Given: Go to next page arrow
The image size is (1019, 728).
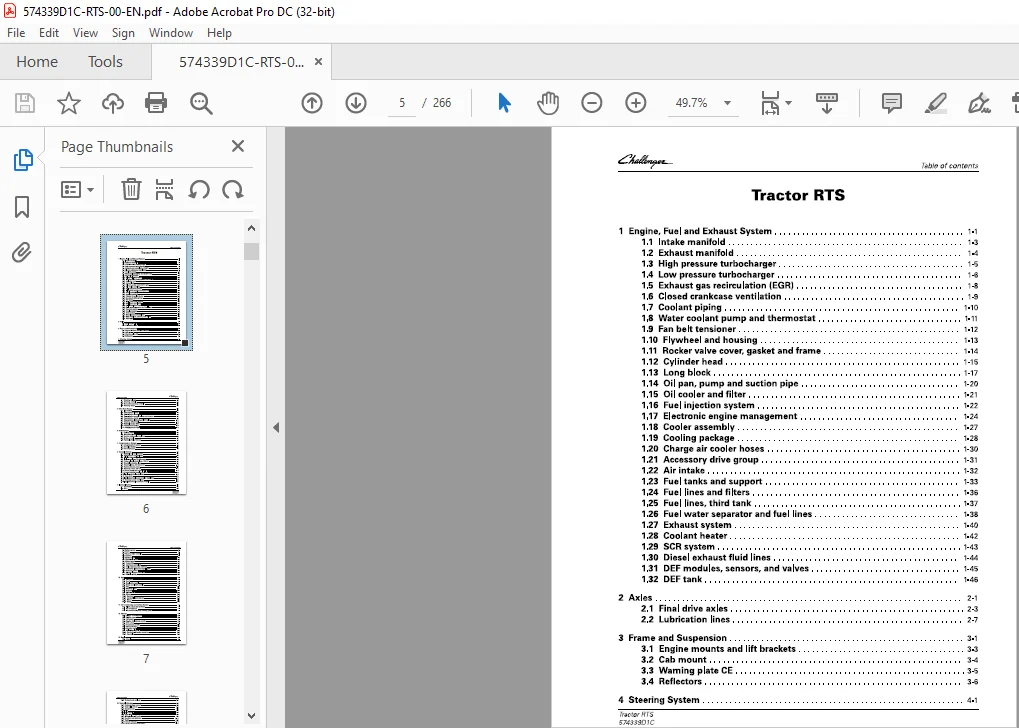Looking at the screenshot, I should pos(356,103).
